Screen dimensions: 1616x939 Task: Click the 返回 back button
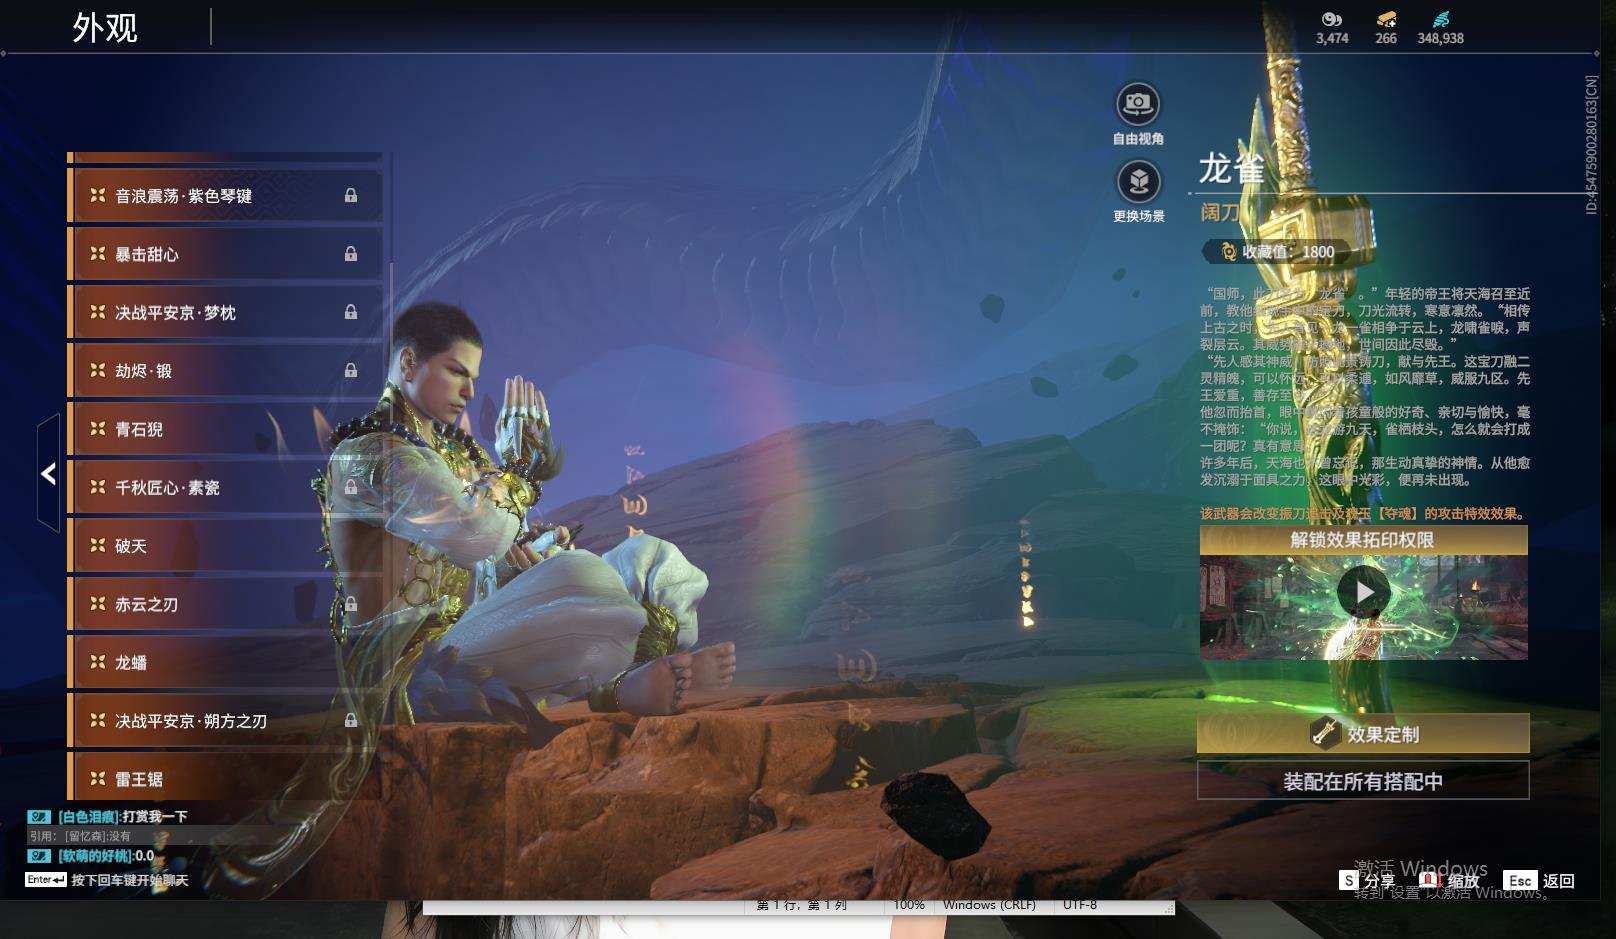tap(1559, 881)
